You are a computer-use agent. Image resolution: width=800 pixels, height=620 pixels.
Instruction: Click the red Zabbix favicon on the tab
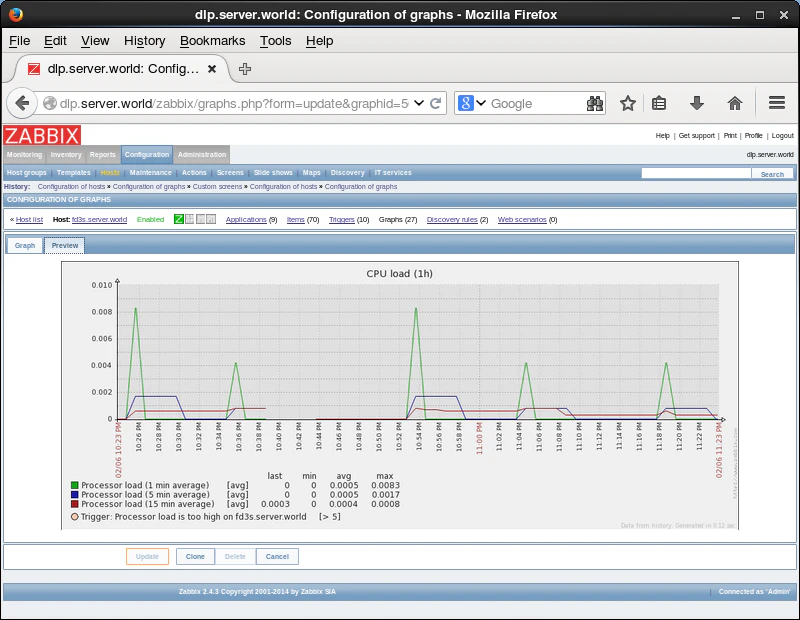(34, 69)
